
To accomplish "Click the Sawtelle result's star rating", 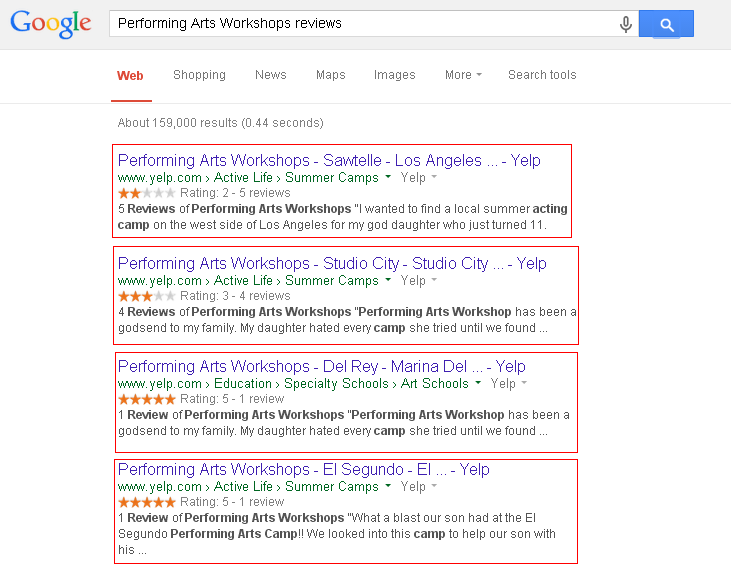I will (147, 193).
